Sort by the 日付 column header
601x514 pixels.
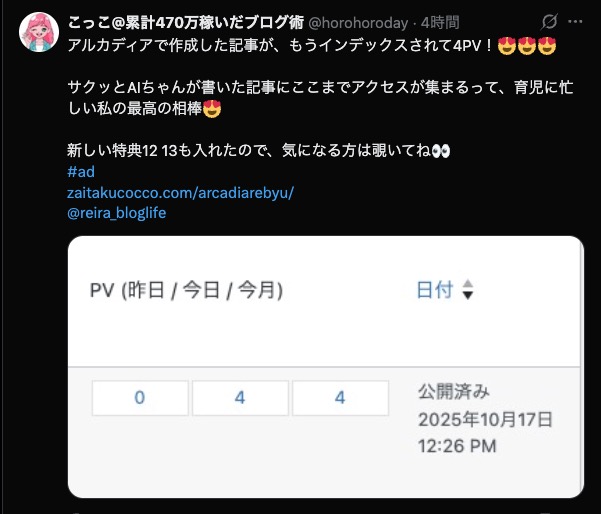[434, 290]
